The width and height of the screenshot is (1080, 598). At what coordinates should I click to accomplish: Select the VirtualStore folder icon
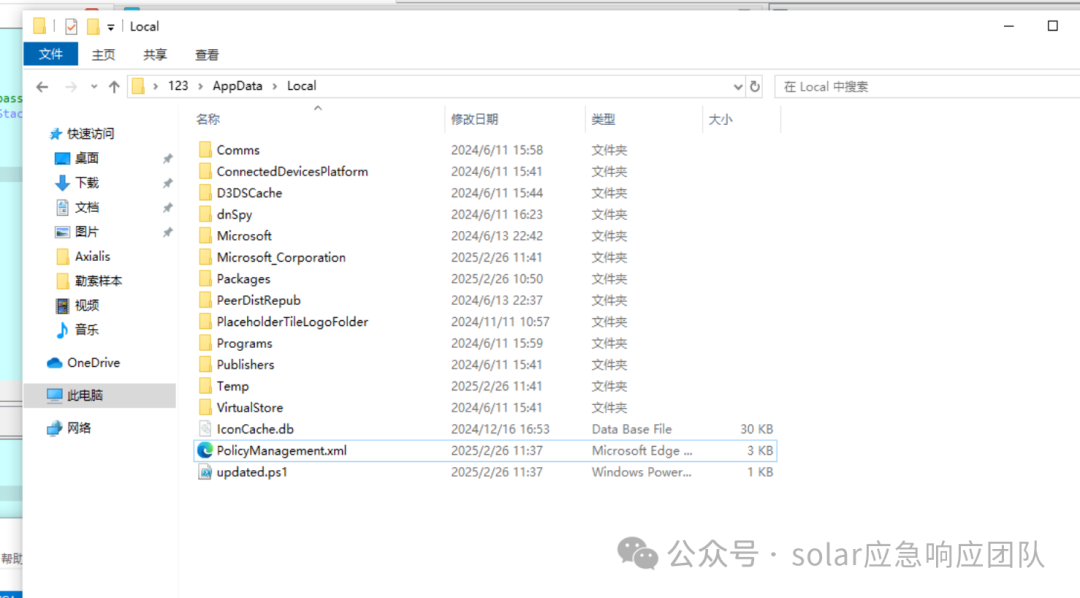pyautogui.click(x=205, y=407)
